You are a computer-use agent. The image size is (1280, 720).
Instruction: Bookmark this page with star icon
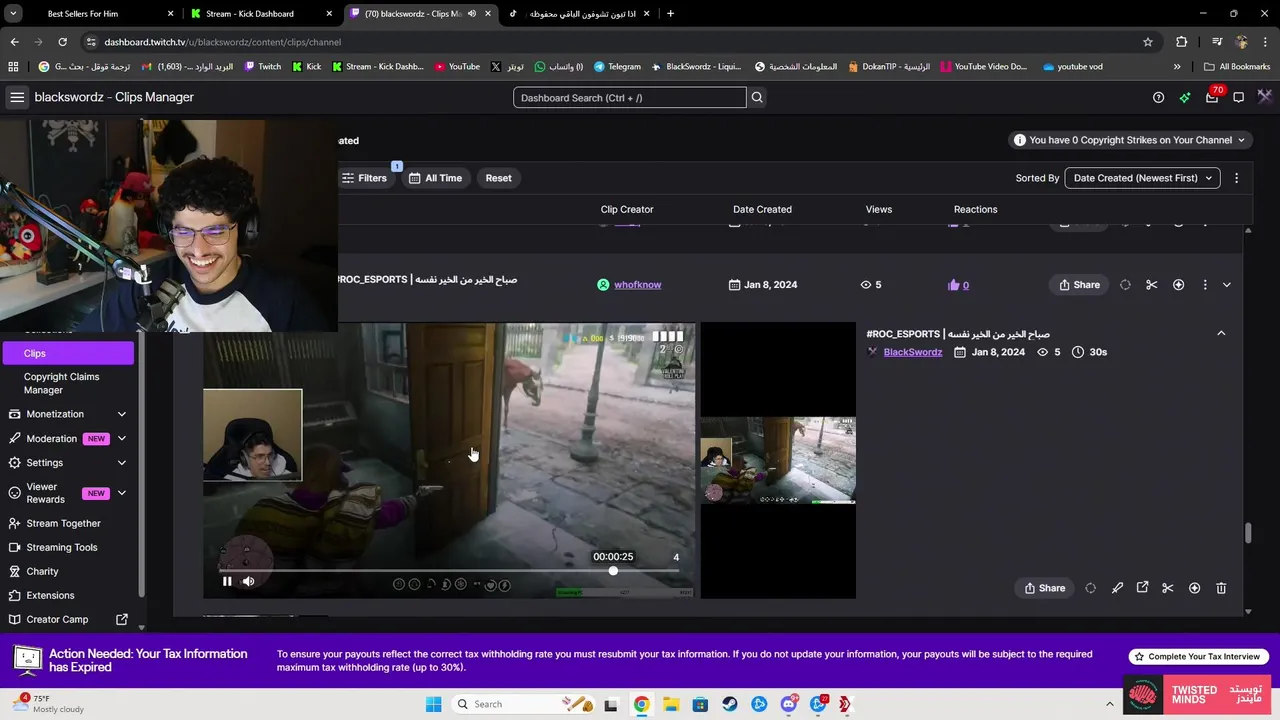tap(1148, 42)
